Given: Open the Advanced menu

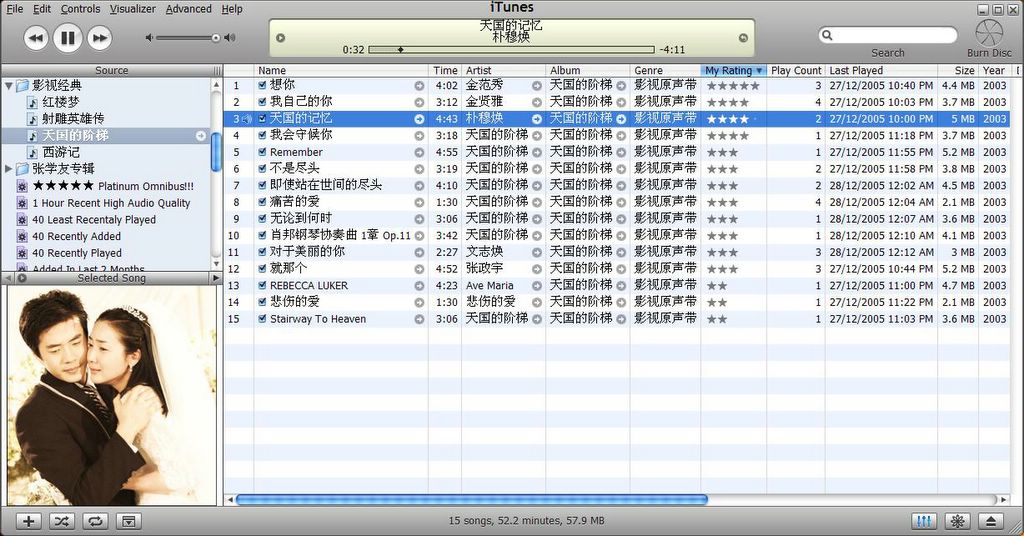Looking at the screenshot, I should (188, 9).
